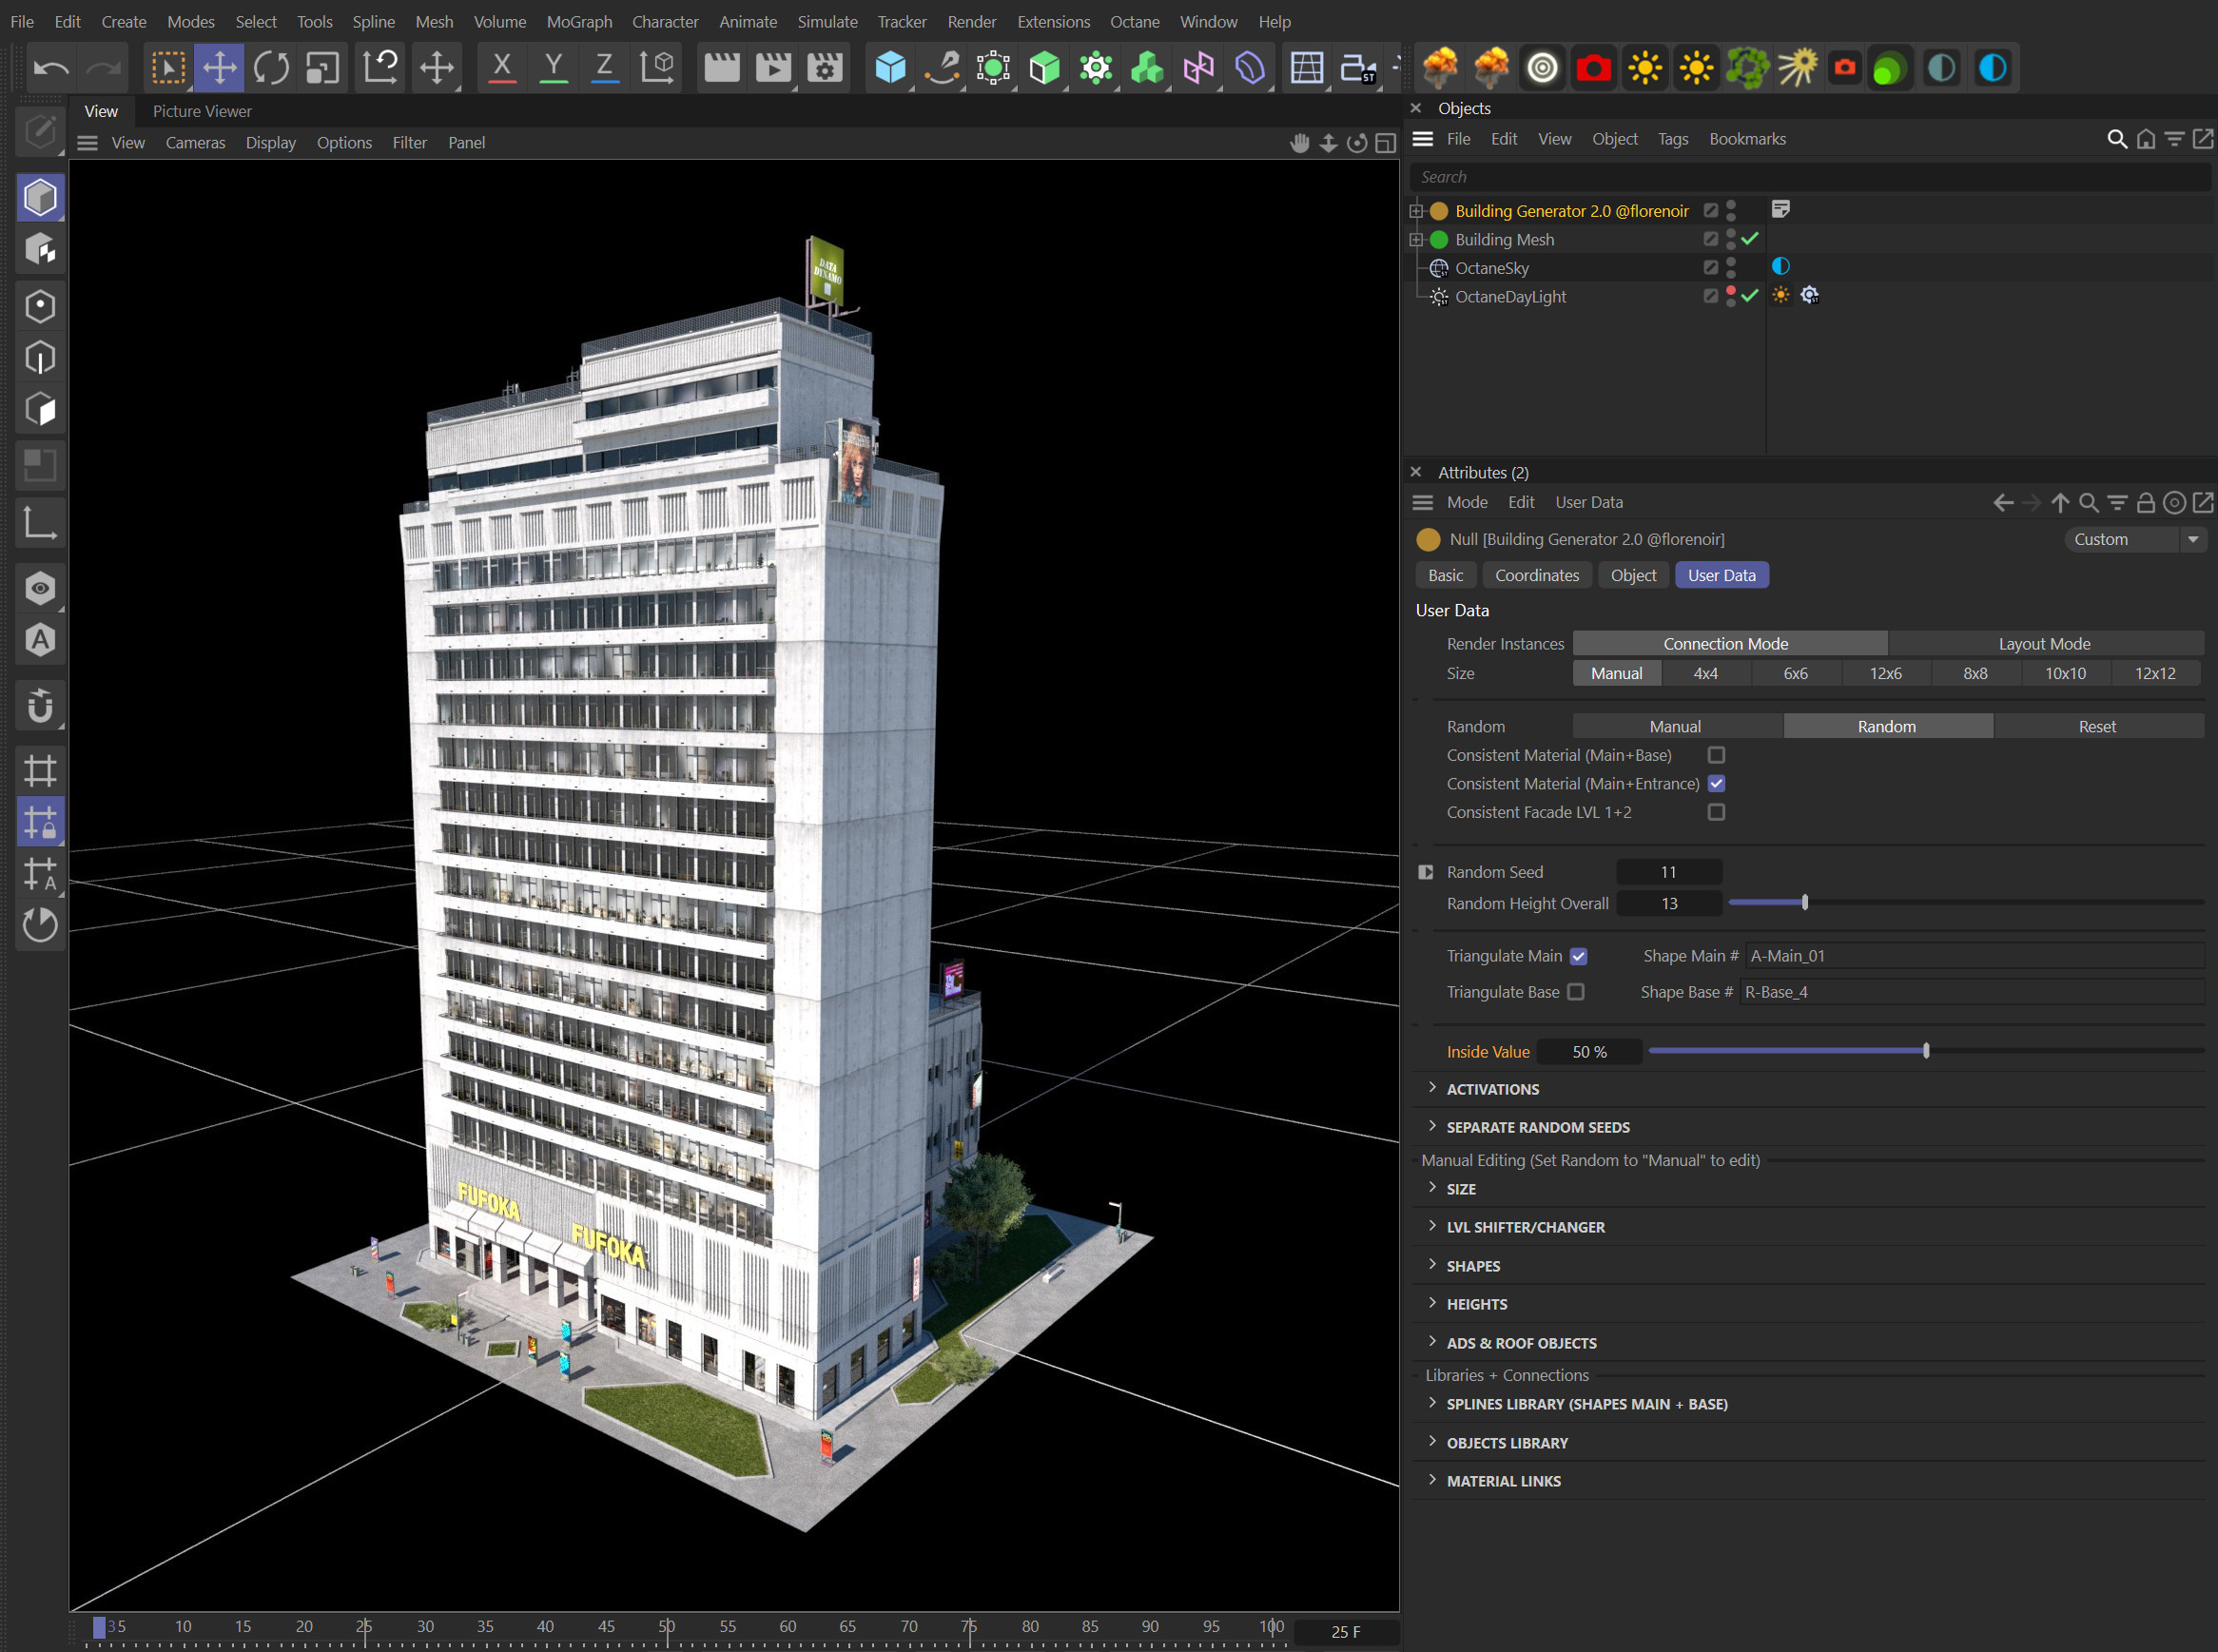Screen dimensions: 2218x1652
Task: Select 6x6 size option button
Action: (1795, 671)
